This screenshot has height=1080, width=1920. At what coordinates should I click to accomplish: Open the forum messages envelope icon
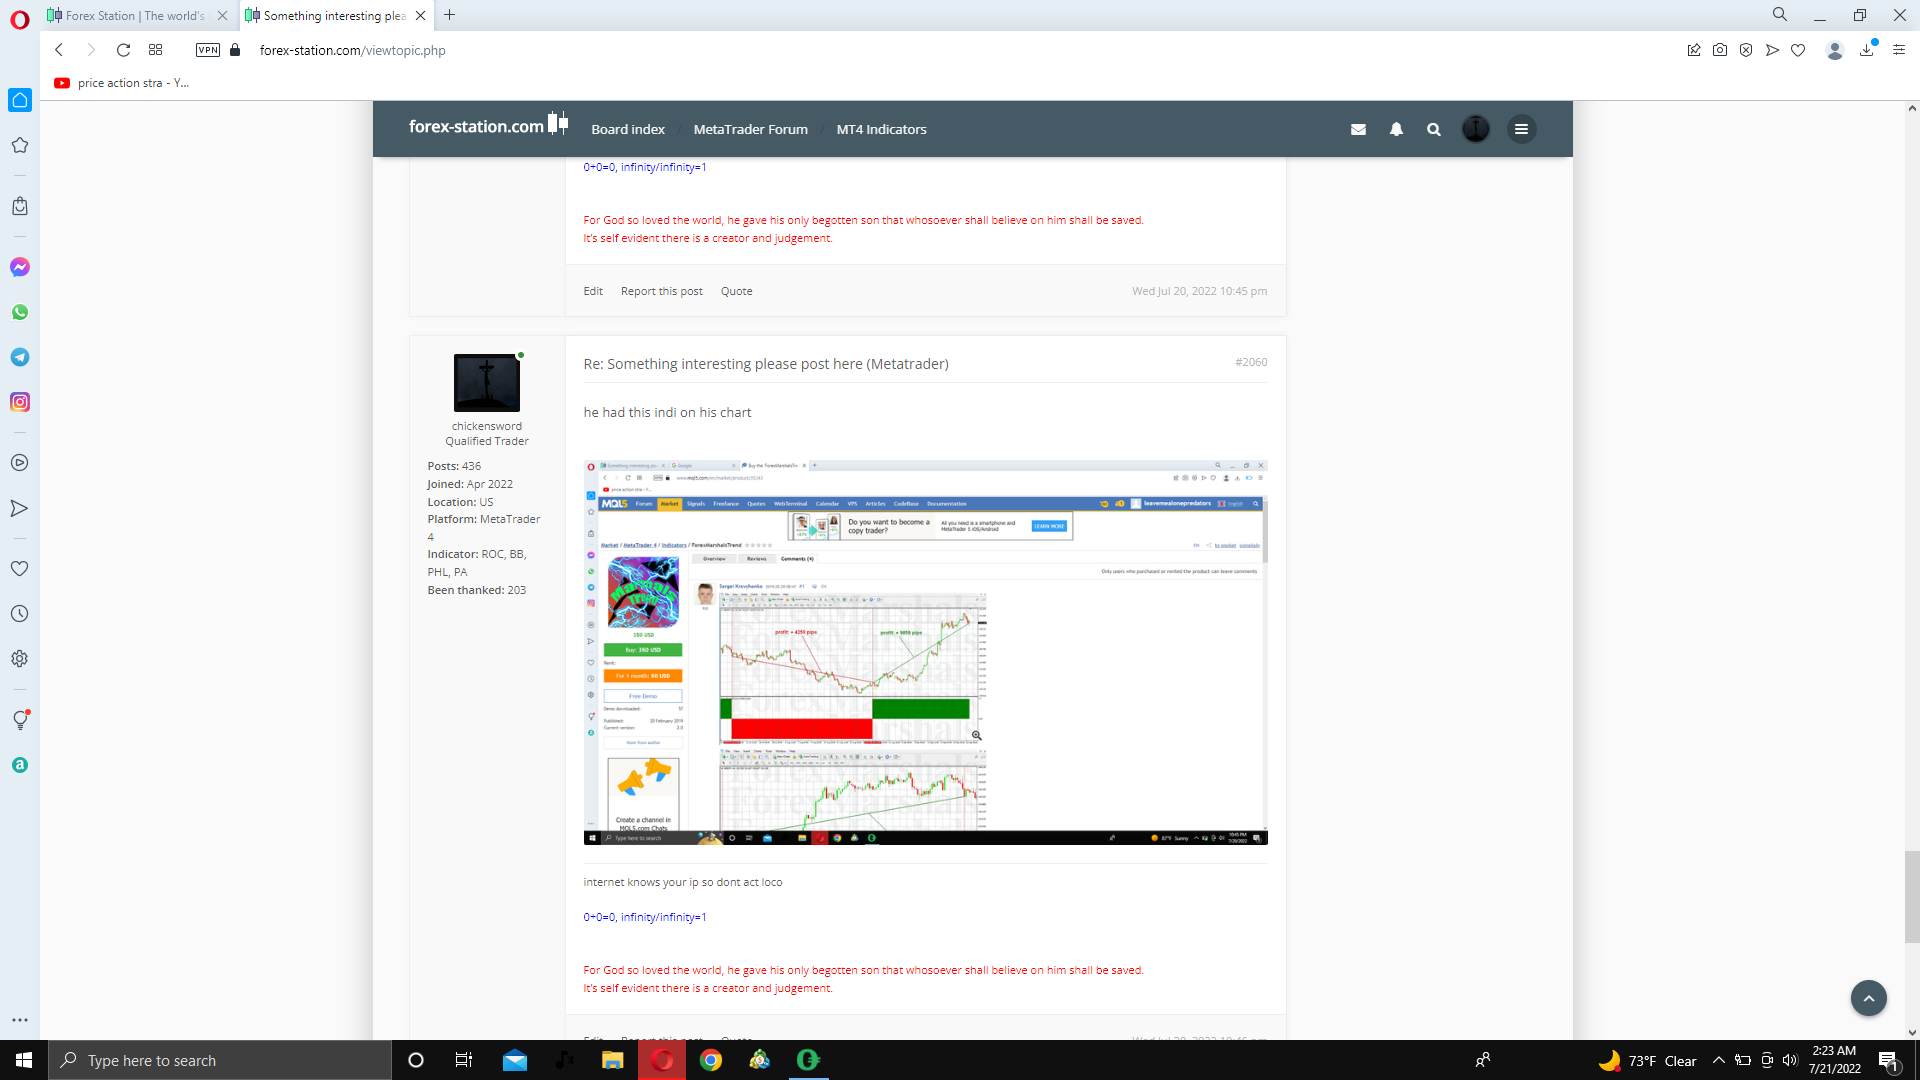1358,129
